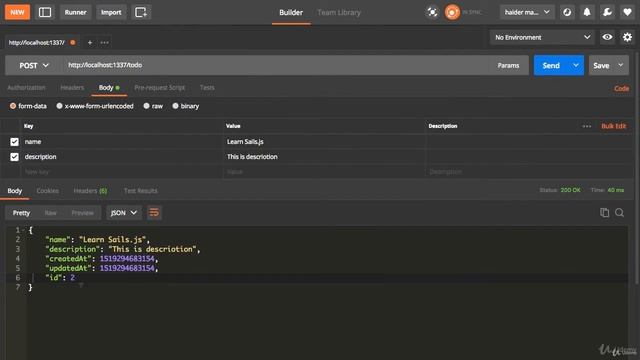Open the No Environment dropdown
640x360 pixels.
(x=542, y=37)
